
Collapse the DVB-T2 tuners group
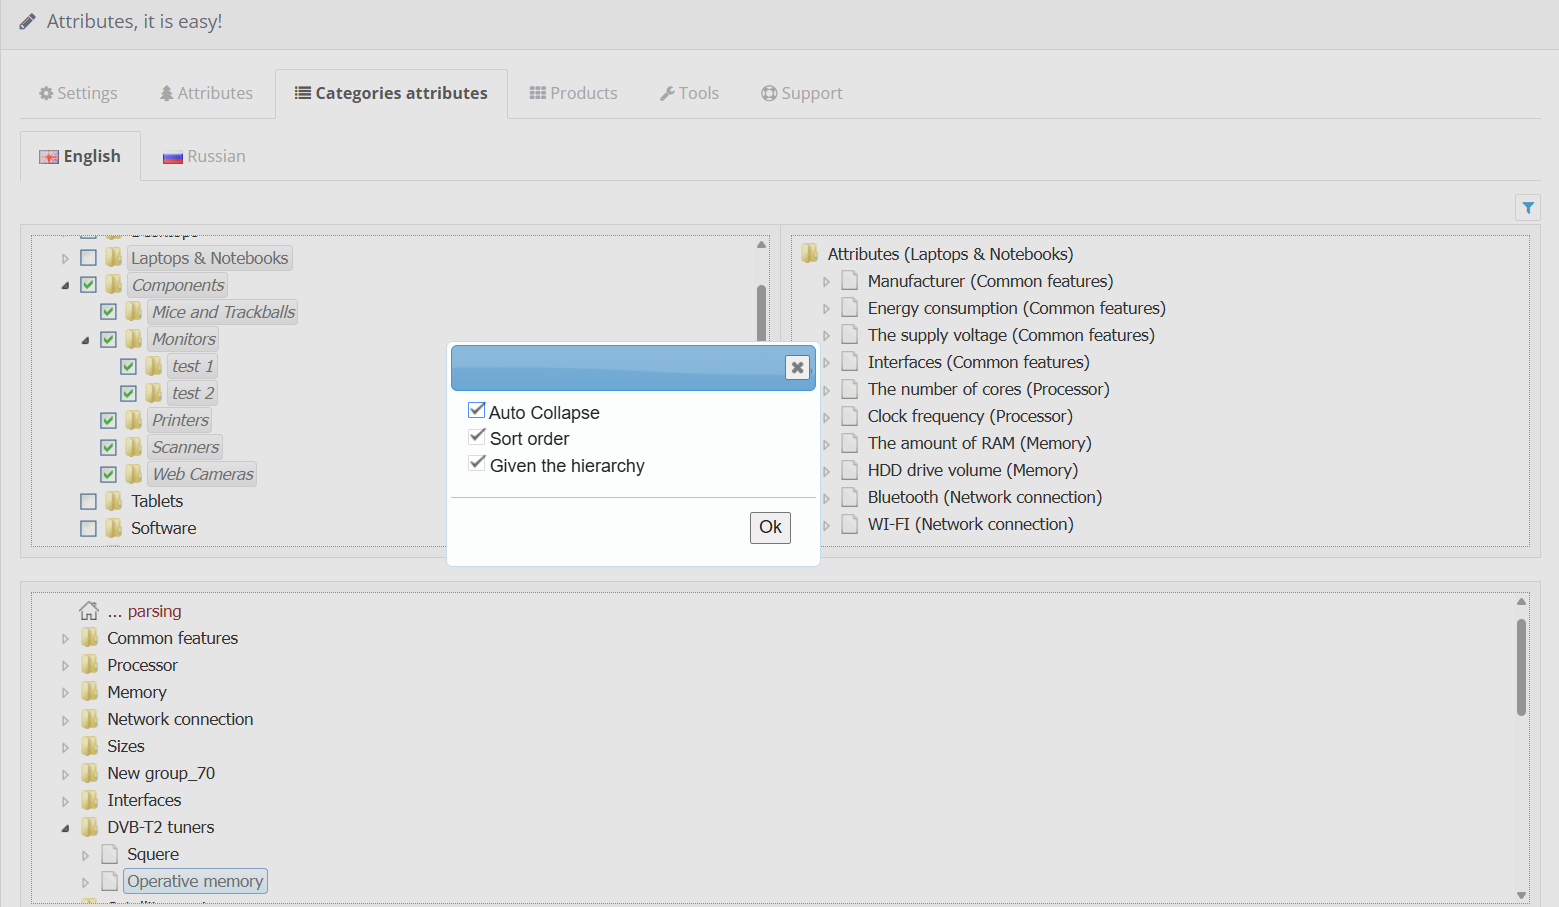click(66, 828)
